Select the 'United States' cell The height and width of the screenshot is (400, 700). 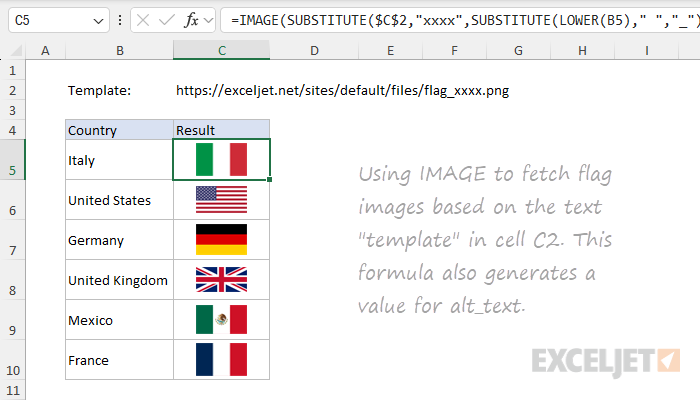click(x=119, y=200)
